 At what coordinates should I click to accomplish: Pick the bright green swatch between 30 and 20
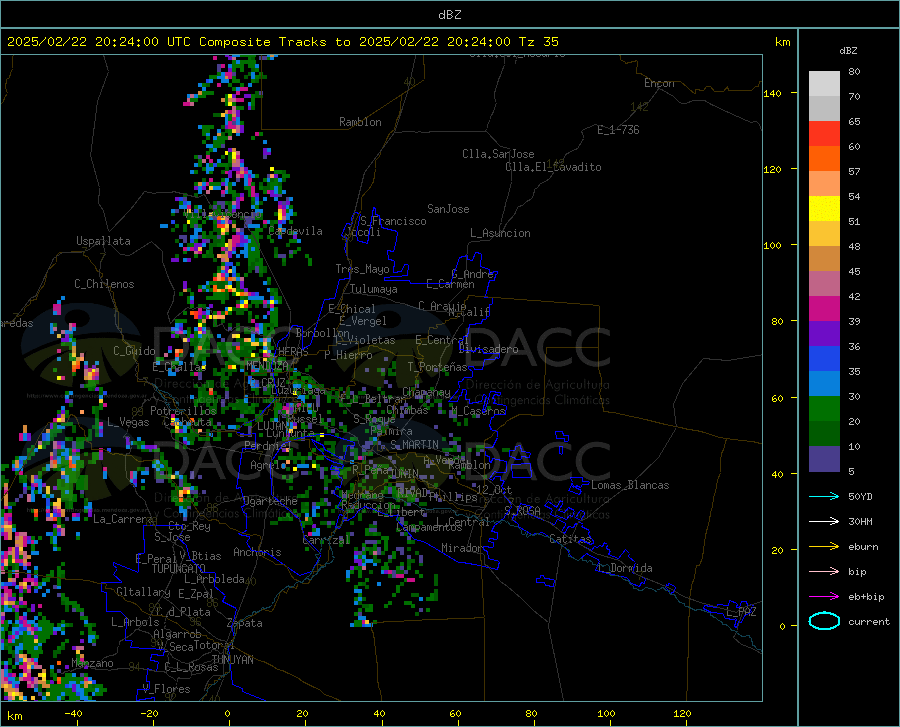pyautogui.click(x=824, y=409)
